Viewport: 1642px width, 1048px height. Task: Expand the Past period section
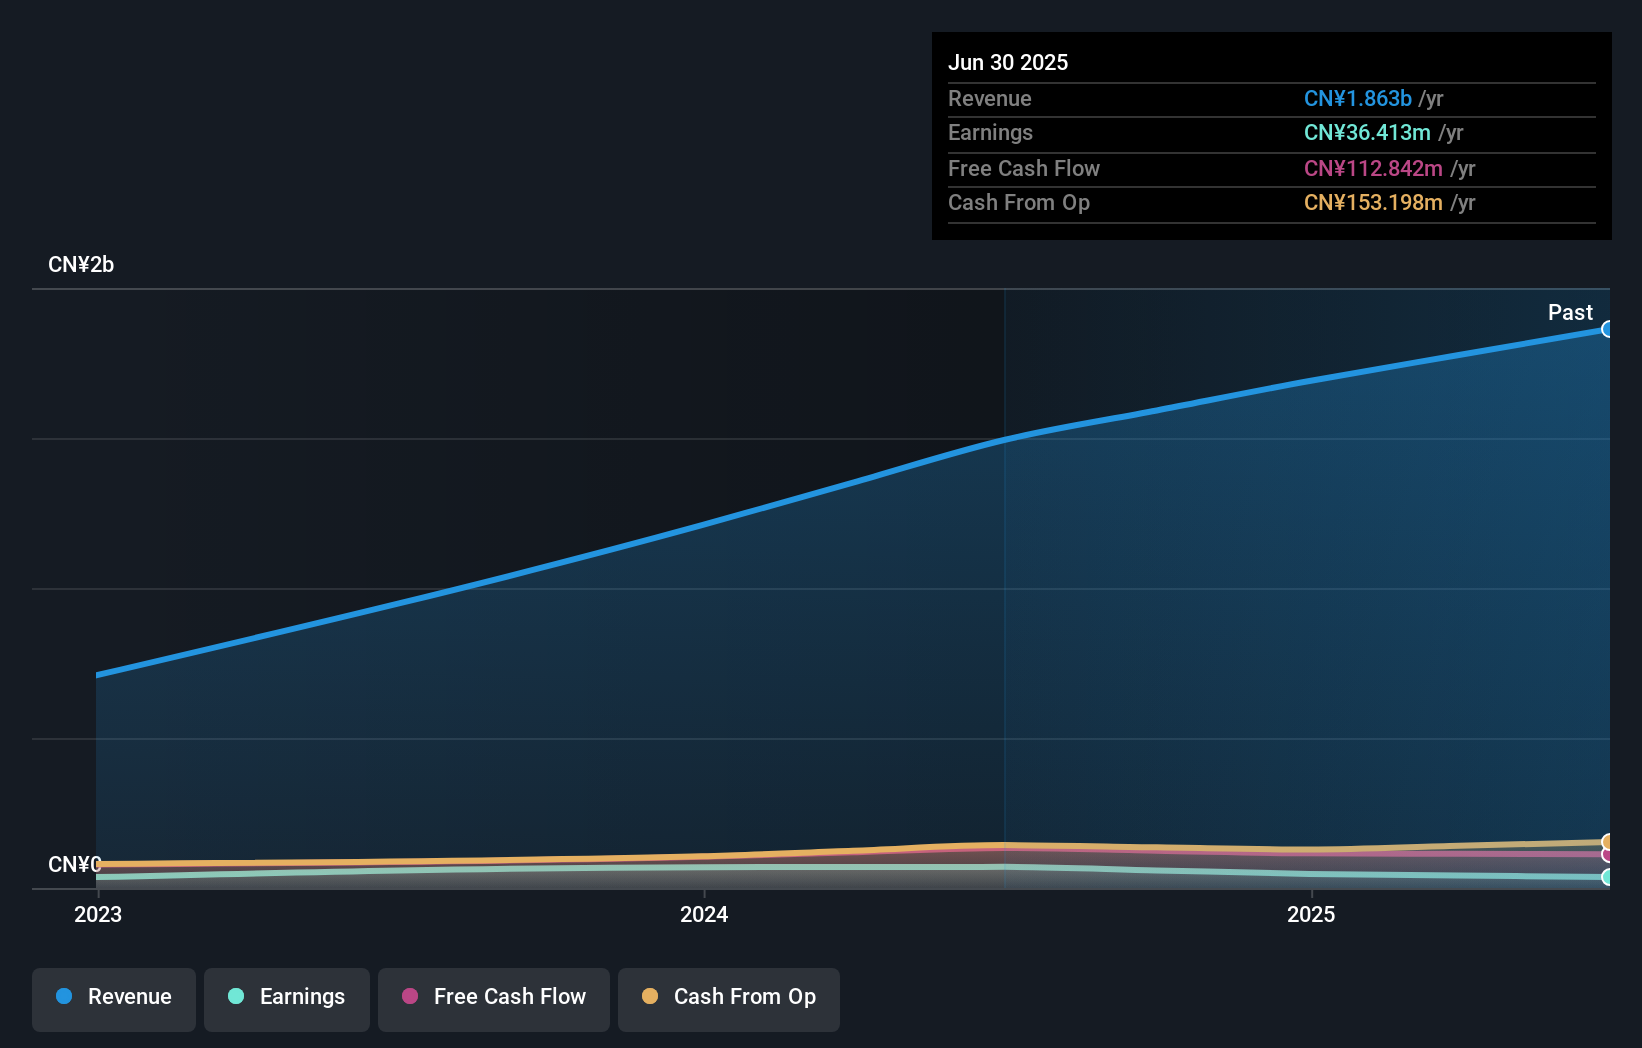tap(1570, 312)
